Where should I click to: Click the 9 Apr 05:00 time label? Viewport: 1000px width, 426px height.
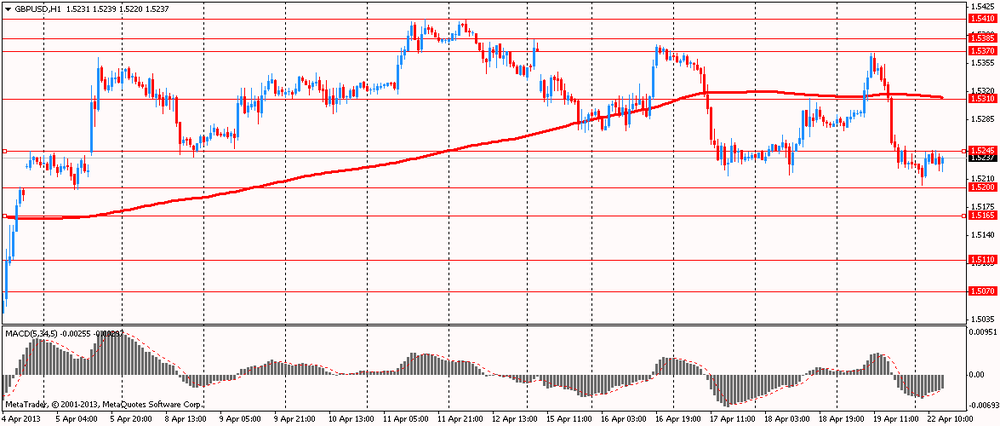[x=240, y=420]
